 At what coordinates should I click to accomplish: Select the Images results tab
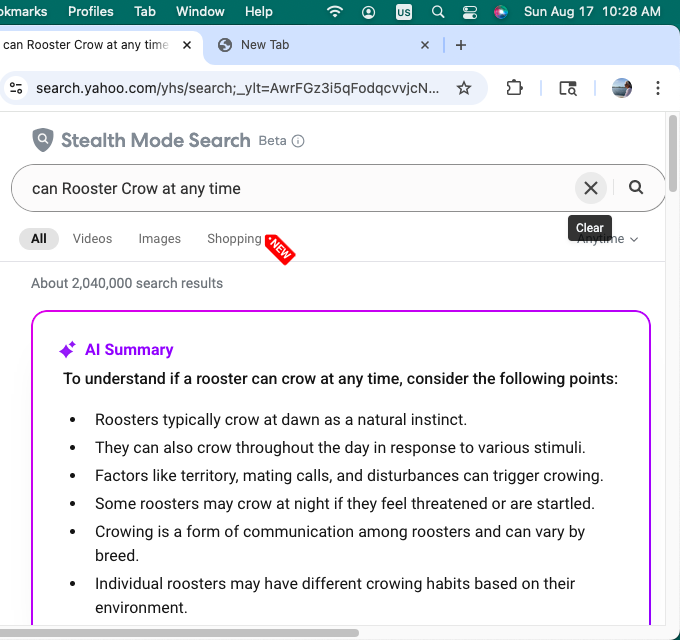click(160, 239)
